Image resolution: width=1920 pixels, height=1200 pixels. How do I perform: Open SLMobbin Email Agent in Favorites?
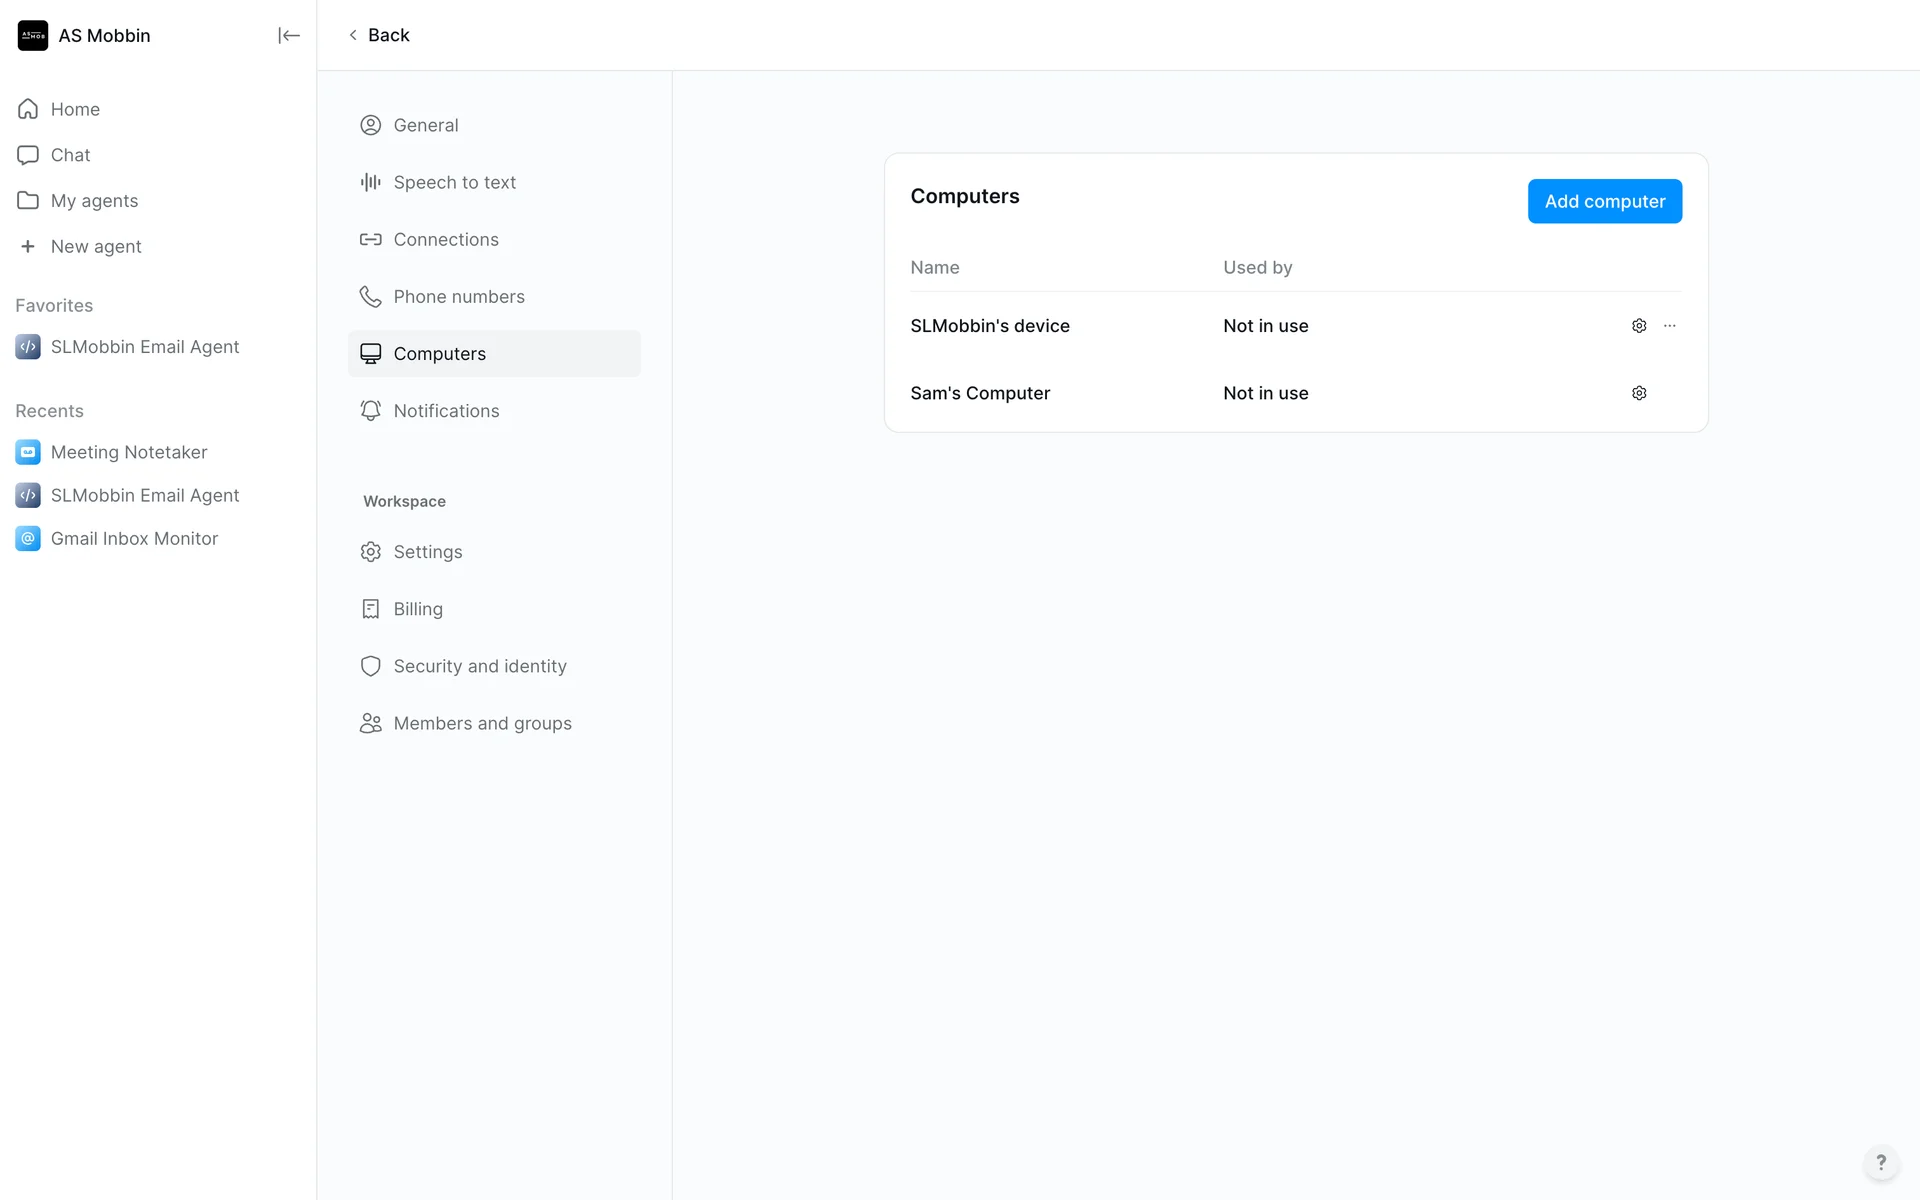(145, 347)
